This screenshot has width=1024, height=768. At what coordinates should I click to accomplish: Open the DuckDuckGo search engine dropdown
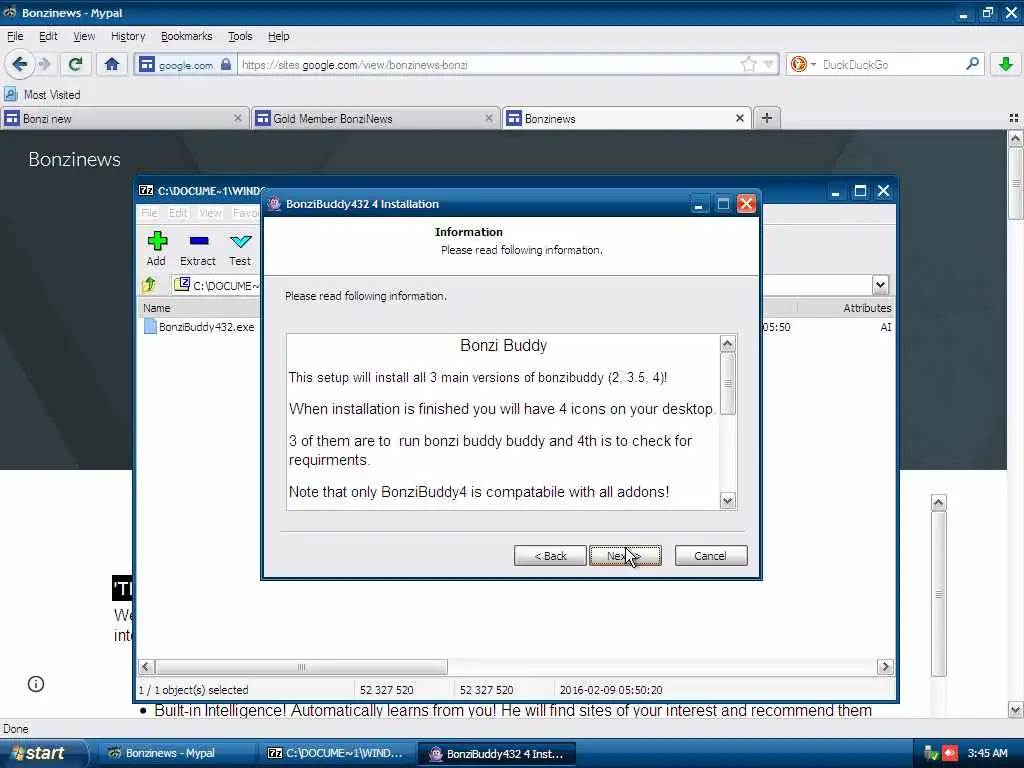click(803, 64)
